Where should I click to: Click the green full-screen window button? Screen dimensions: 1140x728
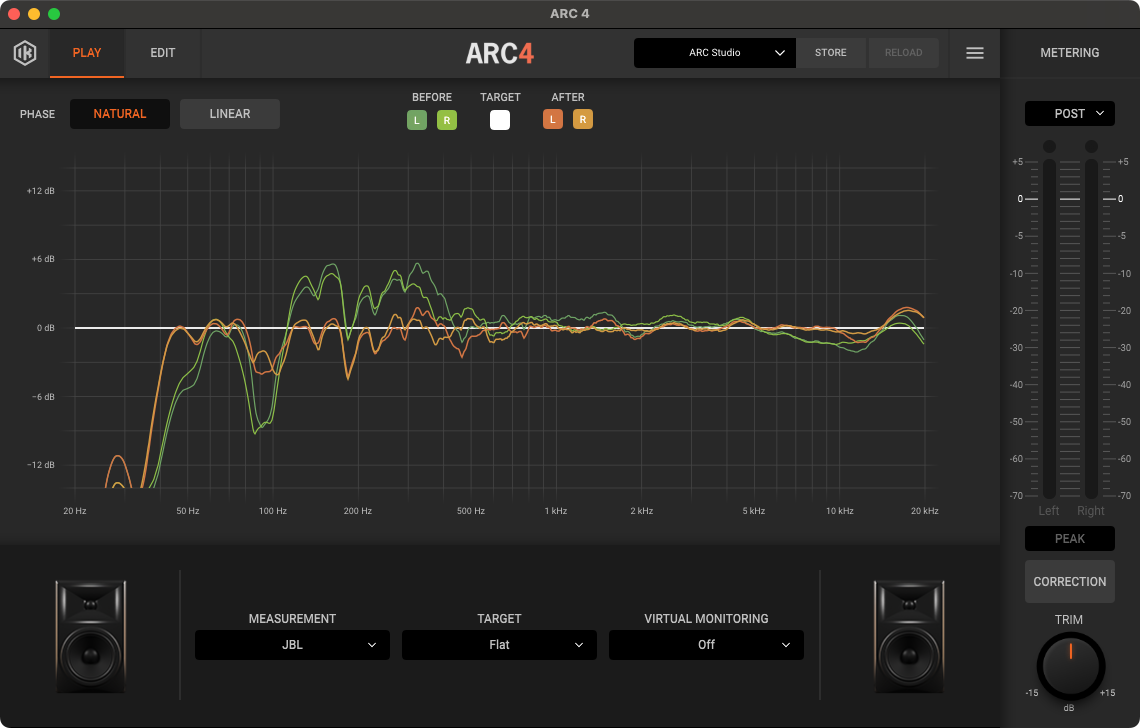54,14
